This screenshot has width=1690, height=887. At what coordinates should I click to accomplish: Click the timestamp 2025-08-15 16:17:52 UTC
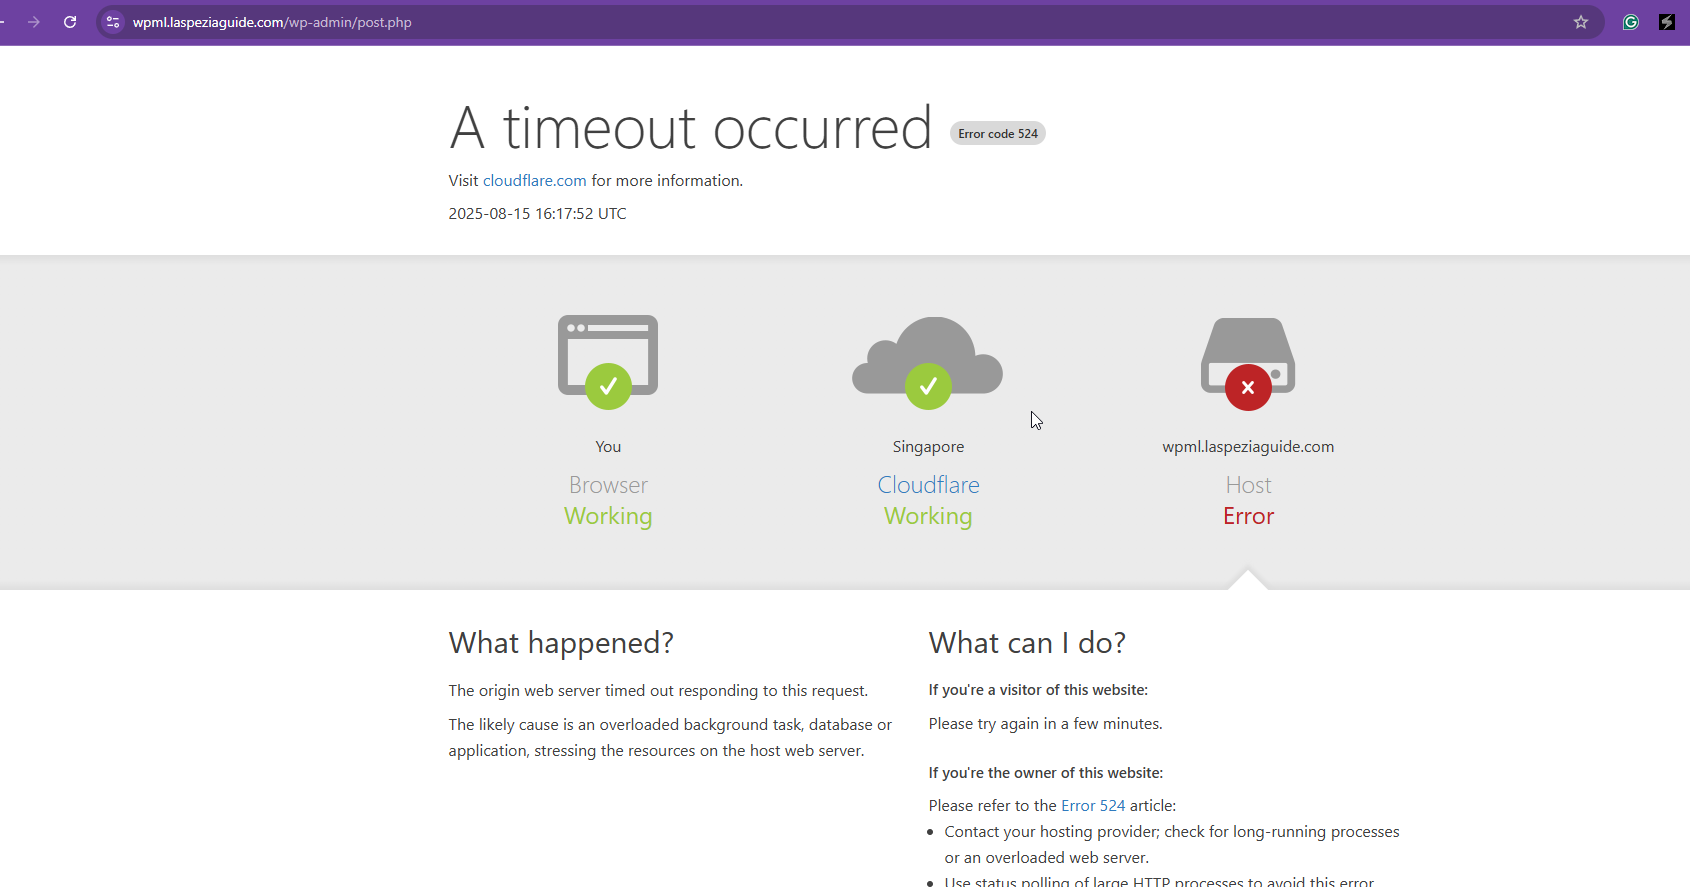click(x=538, y=214)
